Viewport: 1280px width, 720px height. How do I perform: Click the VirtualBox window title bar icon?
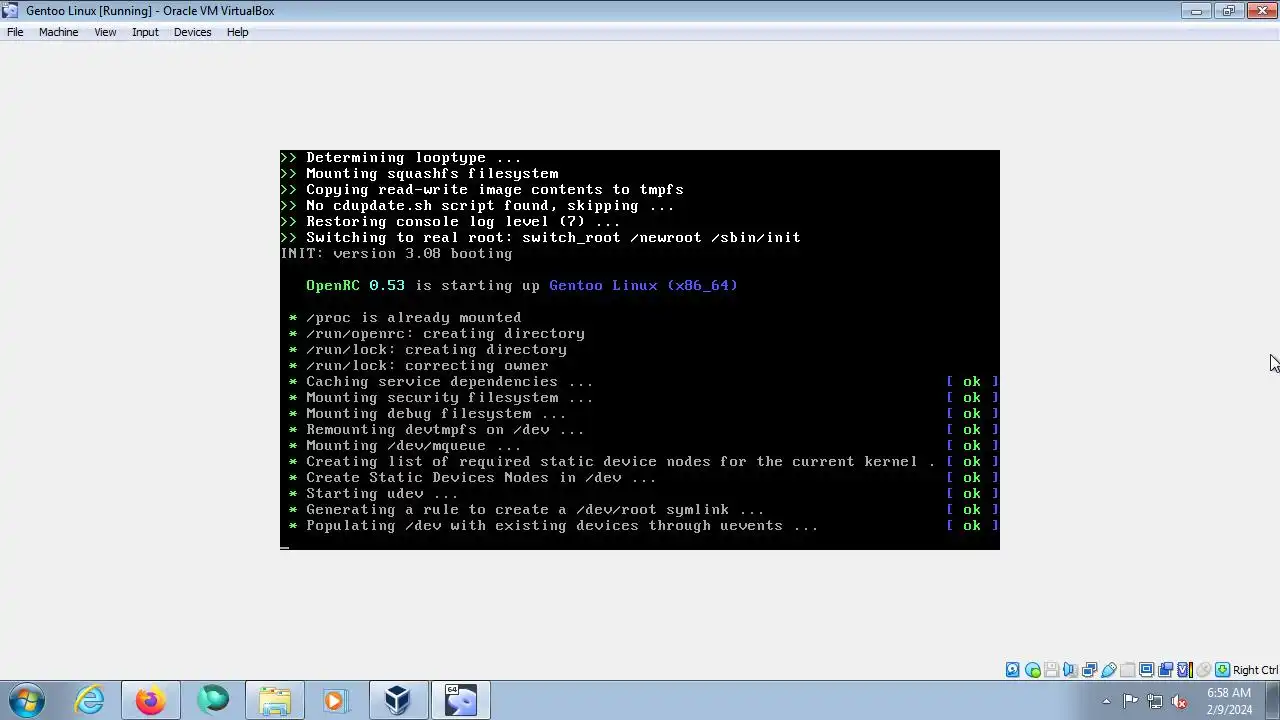click(x=10, y=10)
